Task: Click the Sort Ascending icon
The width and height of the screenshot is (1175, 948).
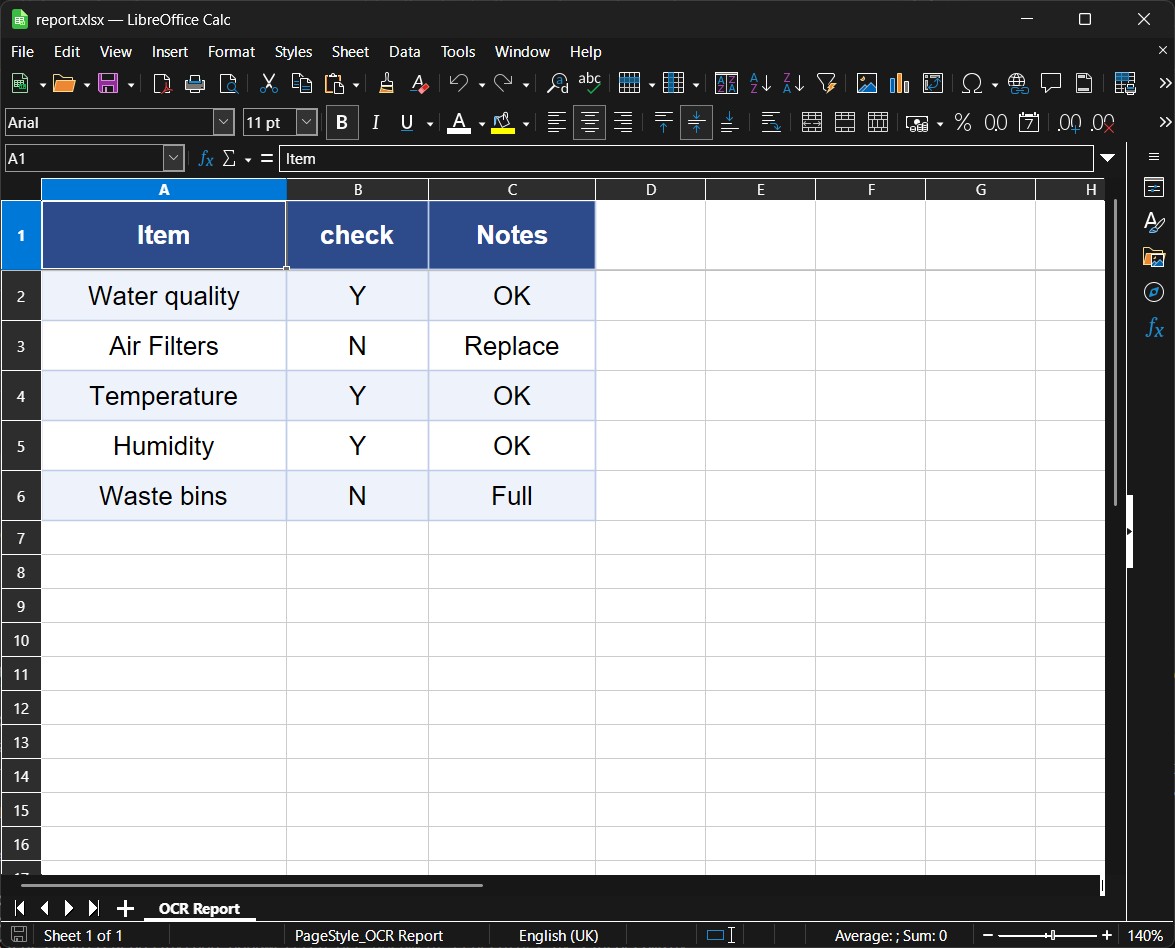Action: [x=760, y=84]
